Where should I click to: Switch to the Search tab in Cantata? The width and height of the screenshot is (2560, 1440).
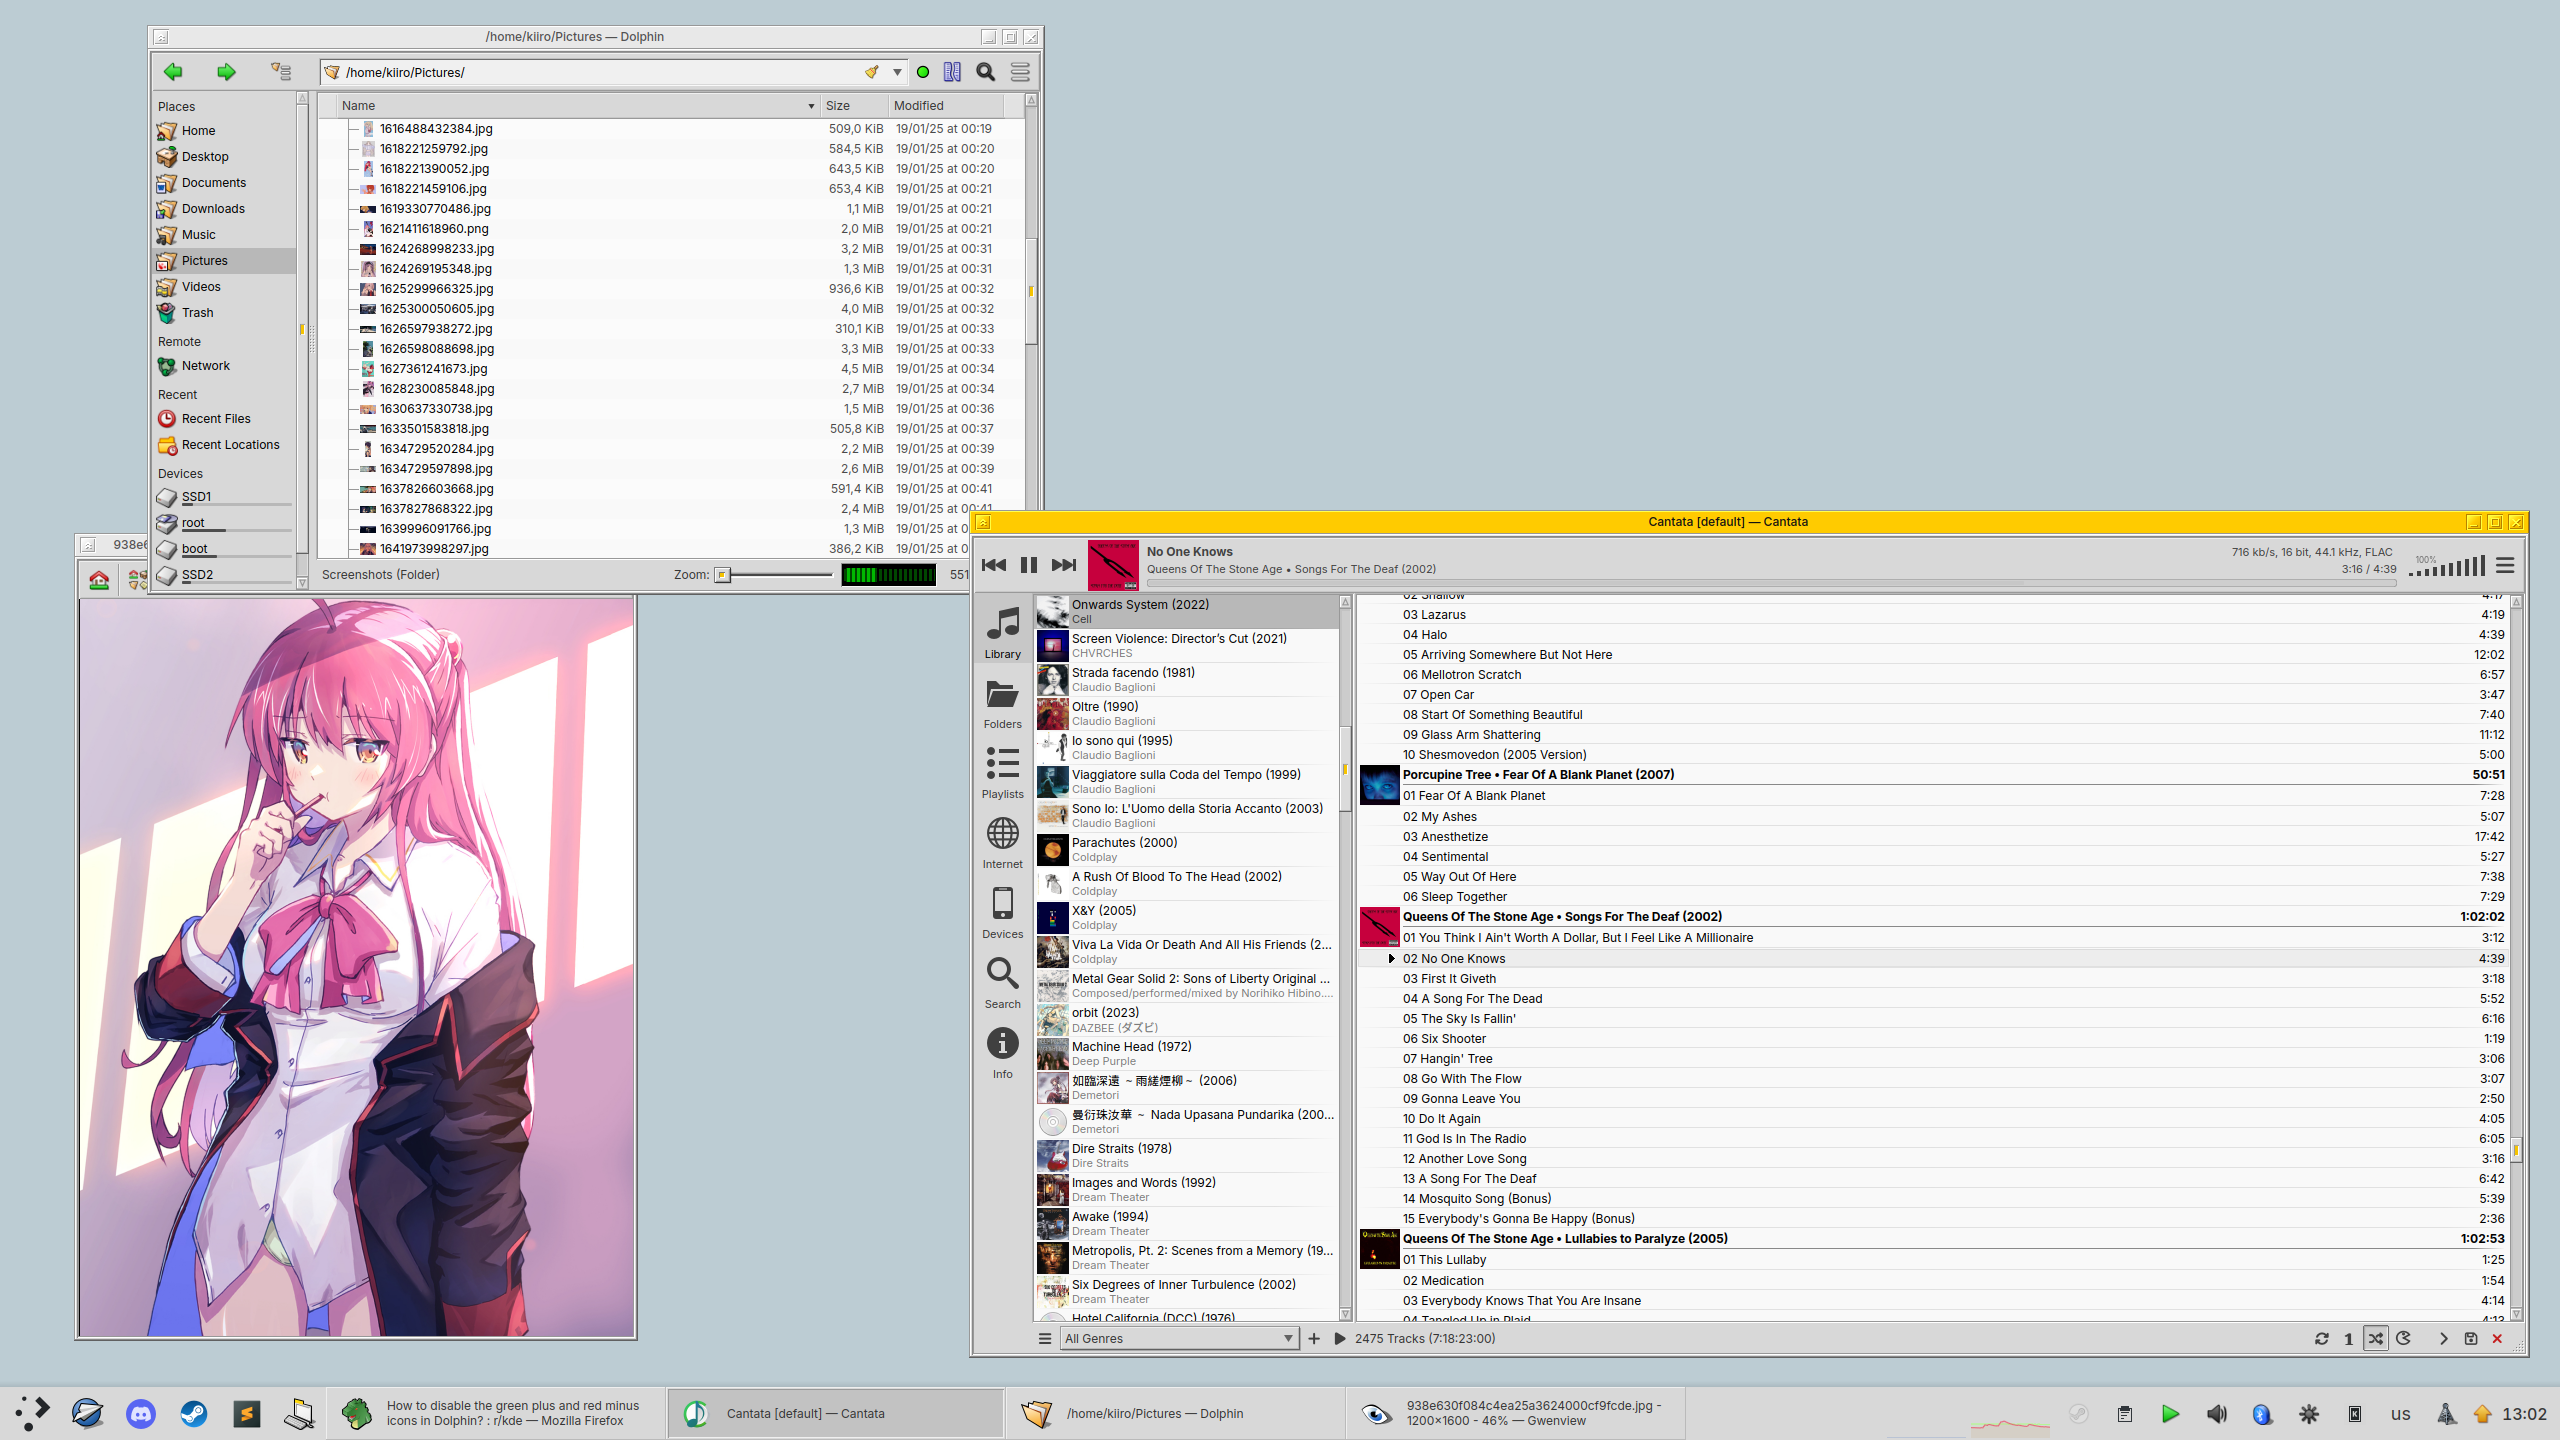[x=1003, y=983]
